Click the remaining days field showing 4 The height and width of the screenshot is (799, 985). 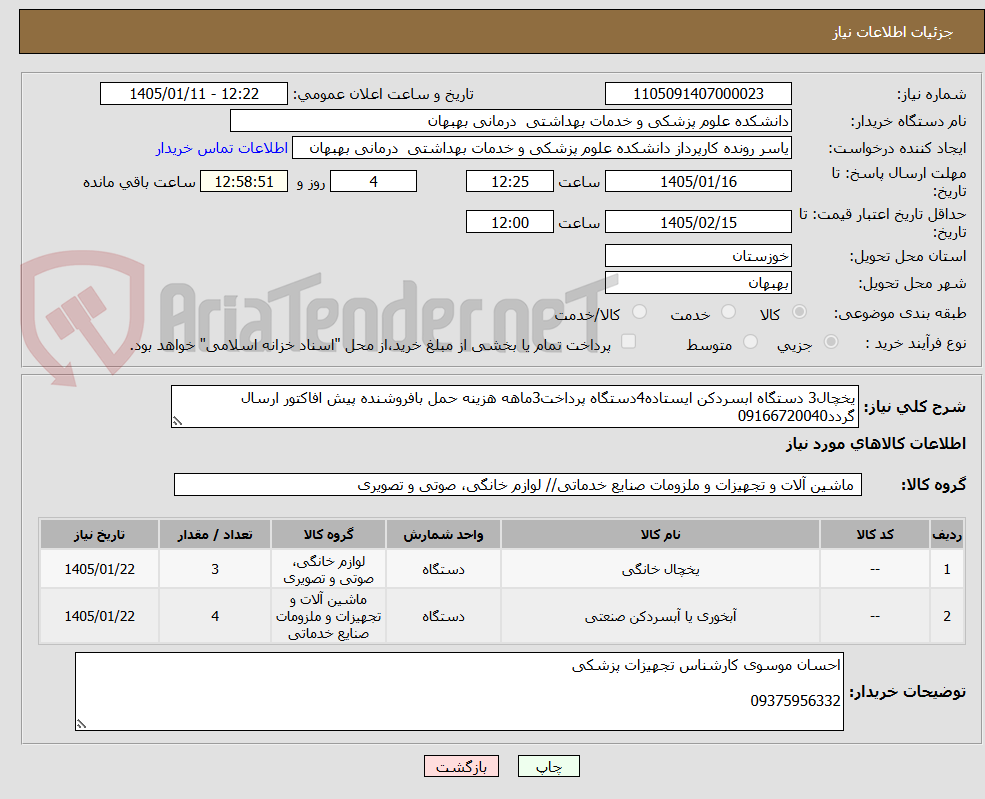pos(373,182)
